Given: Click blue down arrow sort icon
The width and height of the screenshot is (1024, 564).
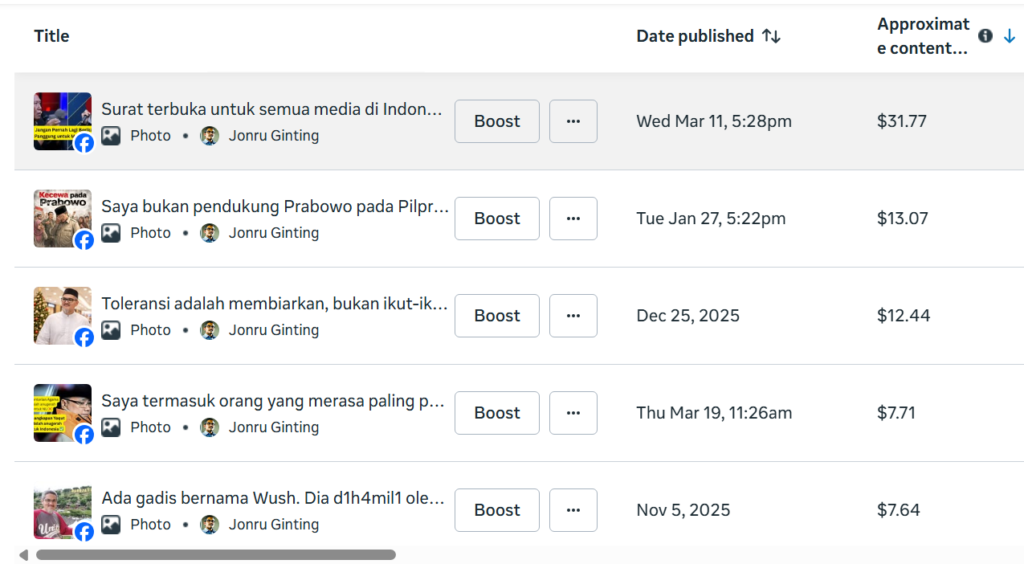Looking at the screenshot, I should click(x=1009, y=36).
